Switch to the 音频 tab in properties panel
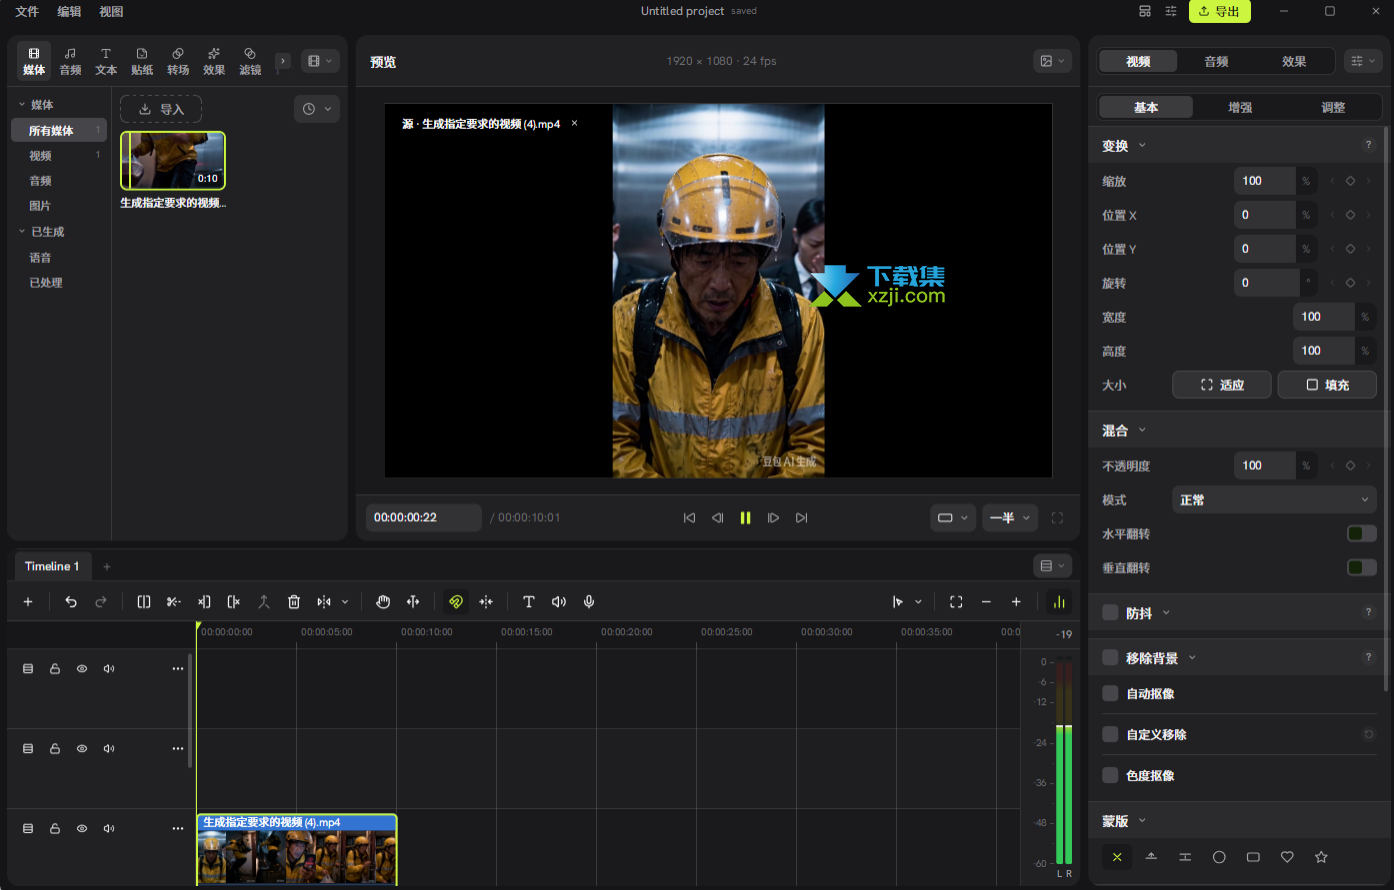 1216,61
